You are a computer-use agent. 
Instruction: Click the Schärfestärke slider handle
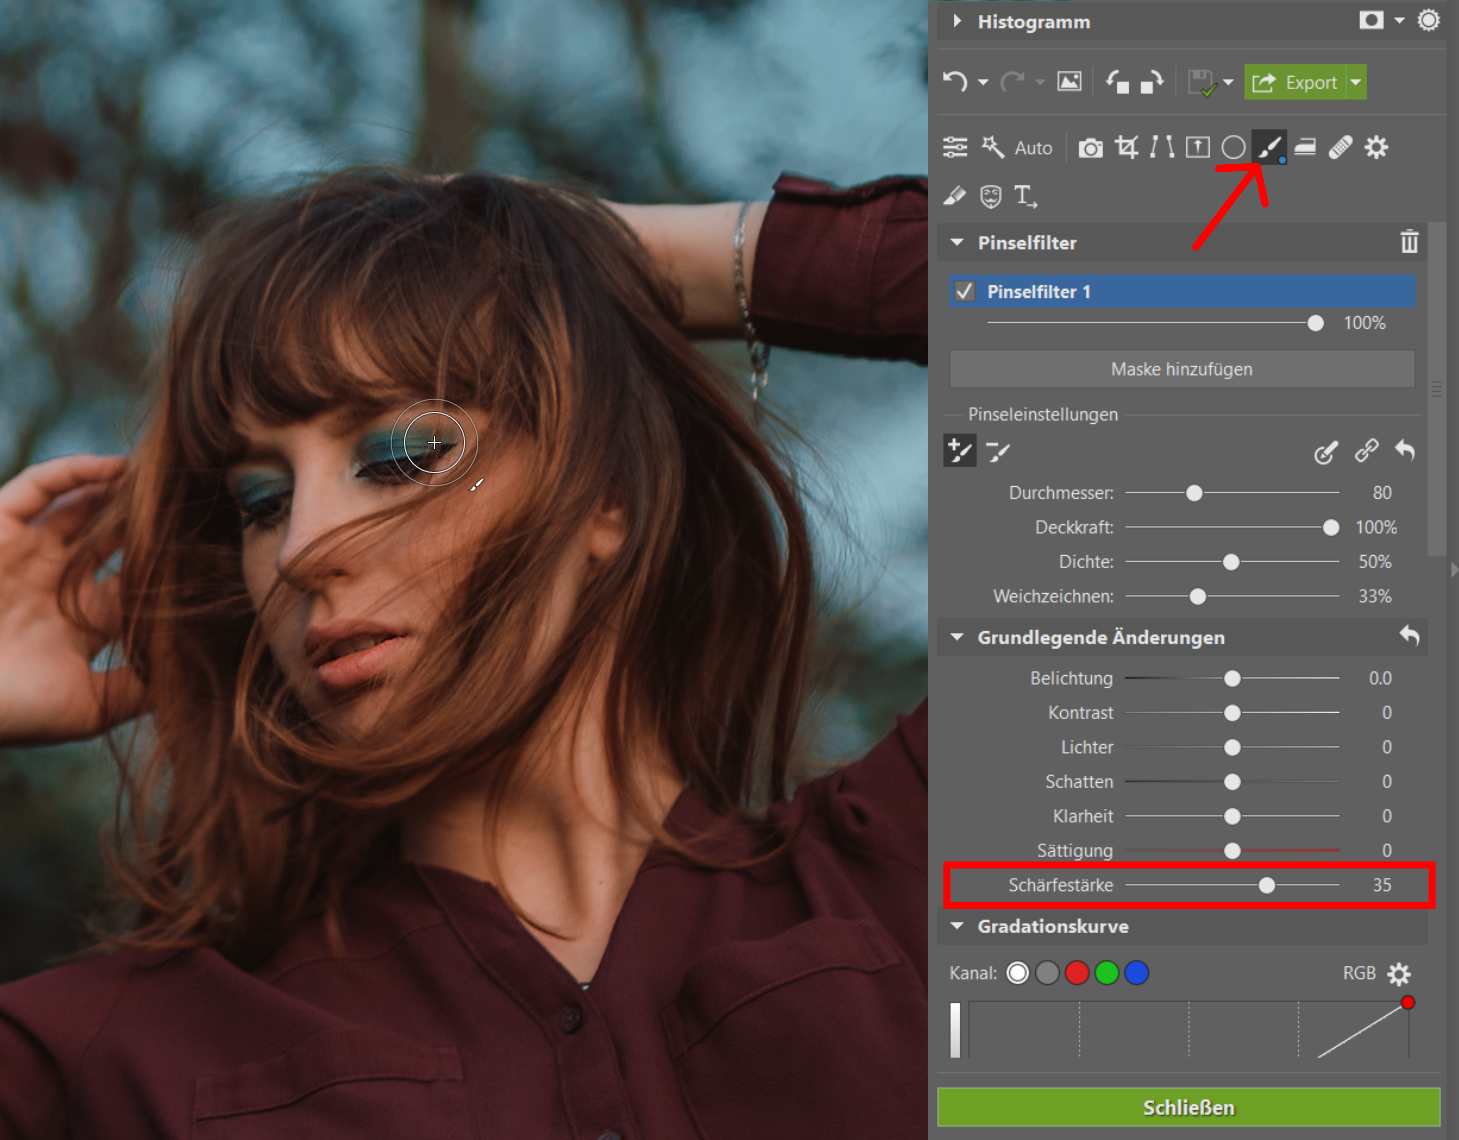point(1267,885)
